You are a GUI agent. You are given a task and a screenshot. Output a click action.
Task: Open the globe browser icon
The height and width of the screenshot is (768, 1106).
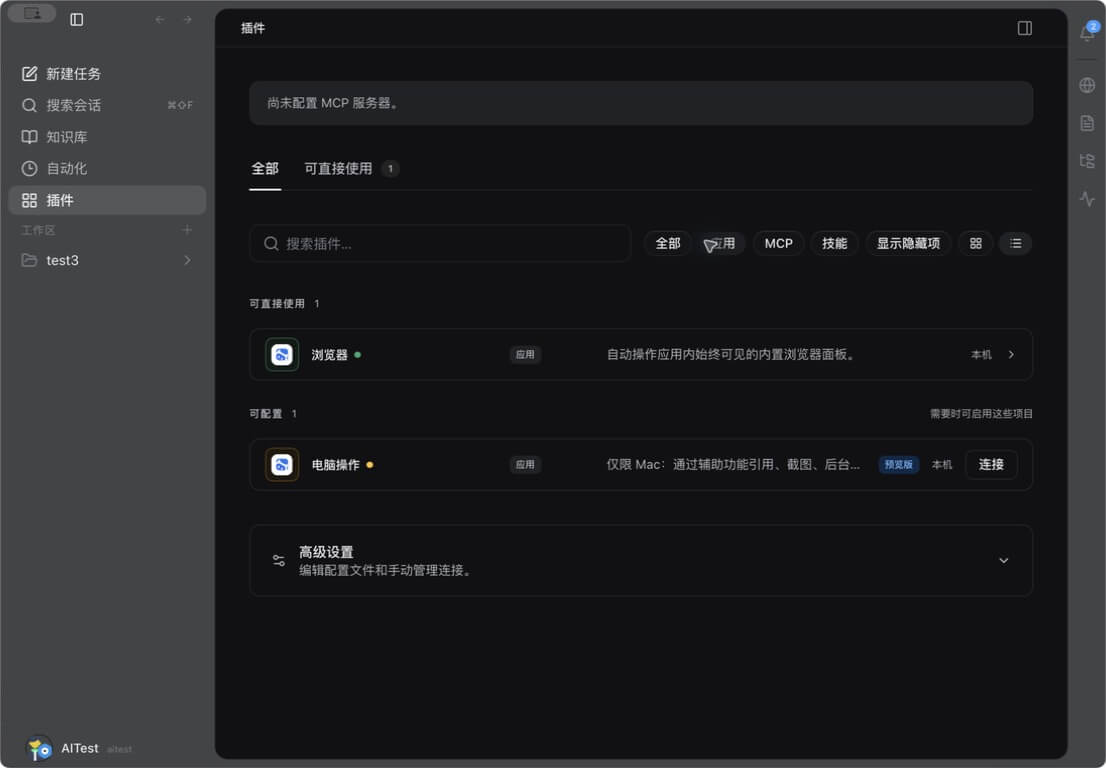coord(1088,85)
